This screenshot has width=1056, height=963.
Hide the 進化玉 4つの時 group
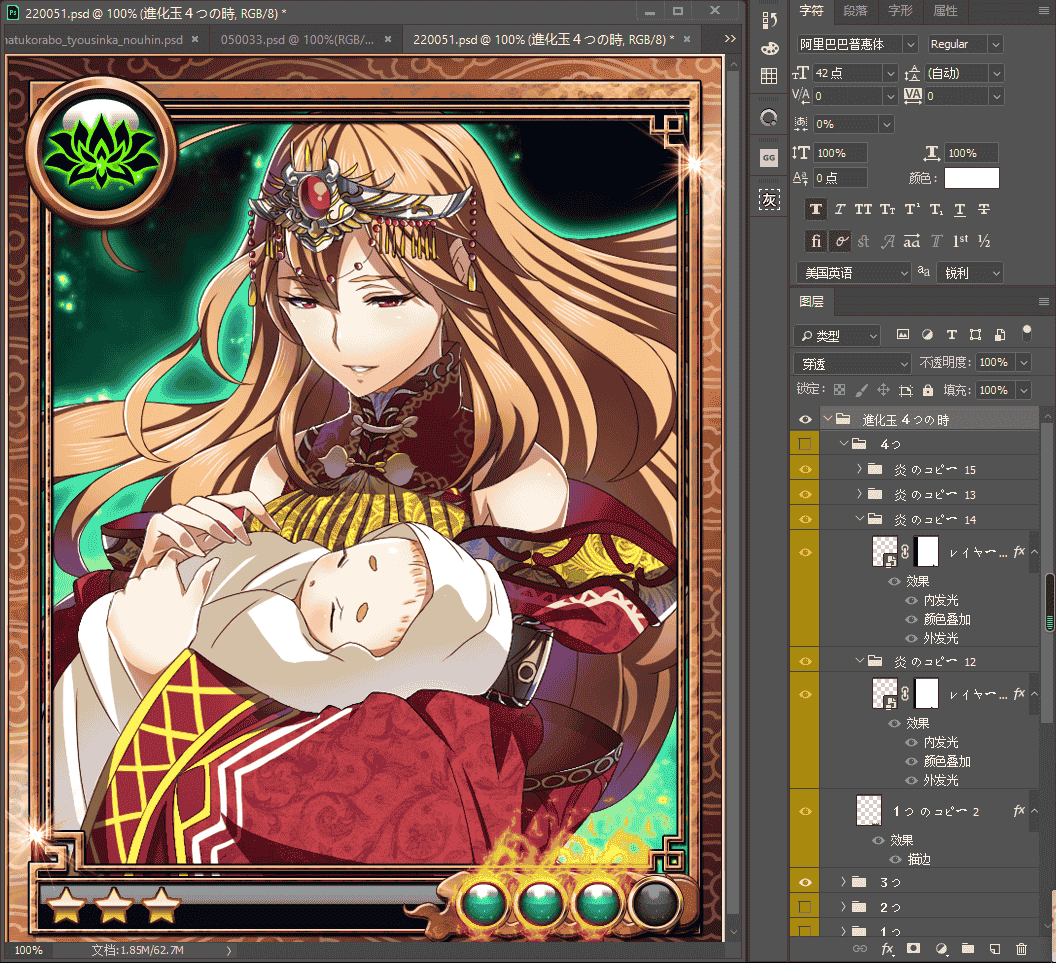[805, 420]
